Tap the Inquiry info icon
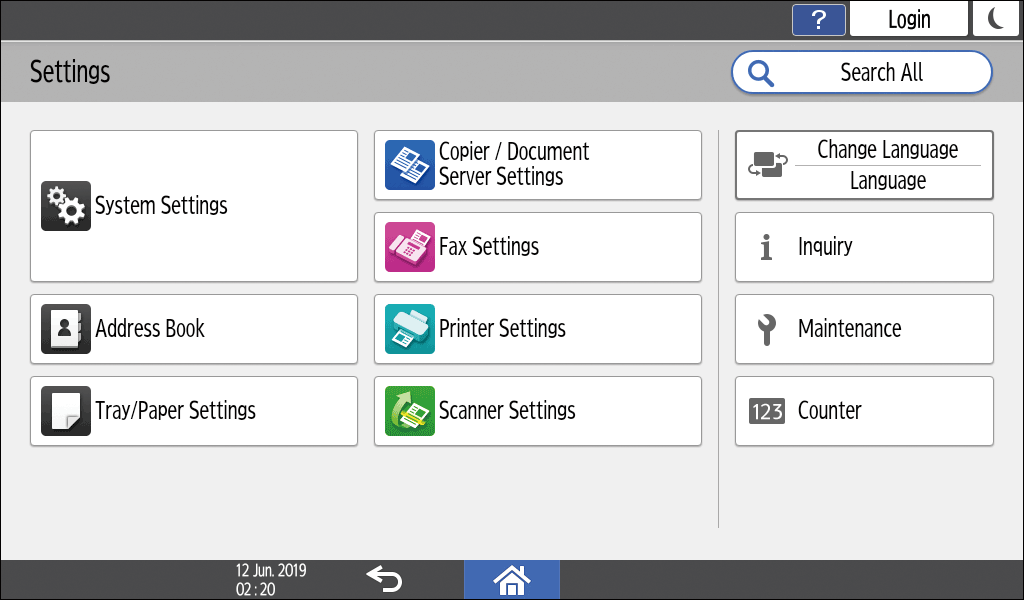1024x600 pixels. point(767,247)
